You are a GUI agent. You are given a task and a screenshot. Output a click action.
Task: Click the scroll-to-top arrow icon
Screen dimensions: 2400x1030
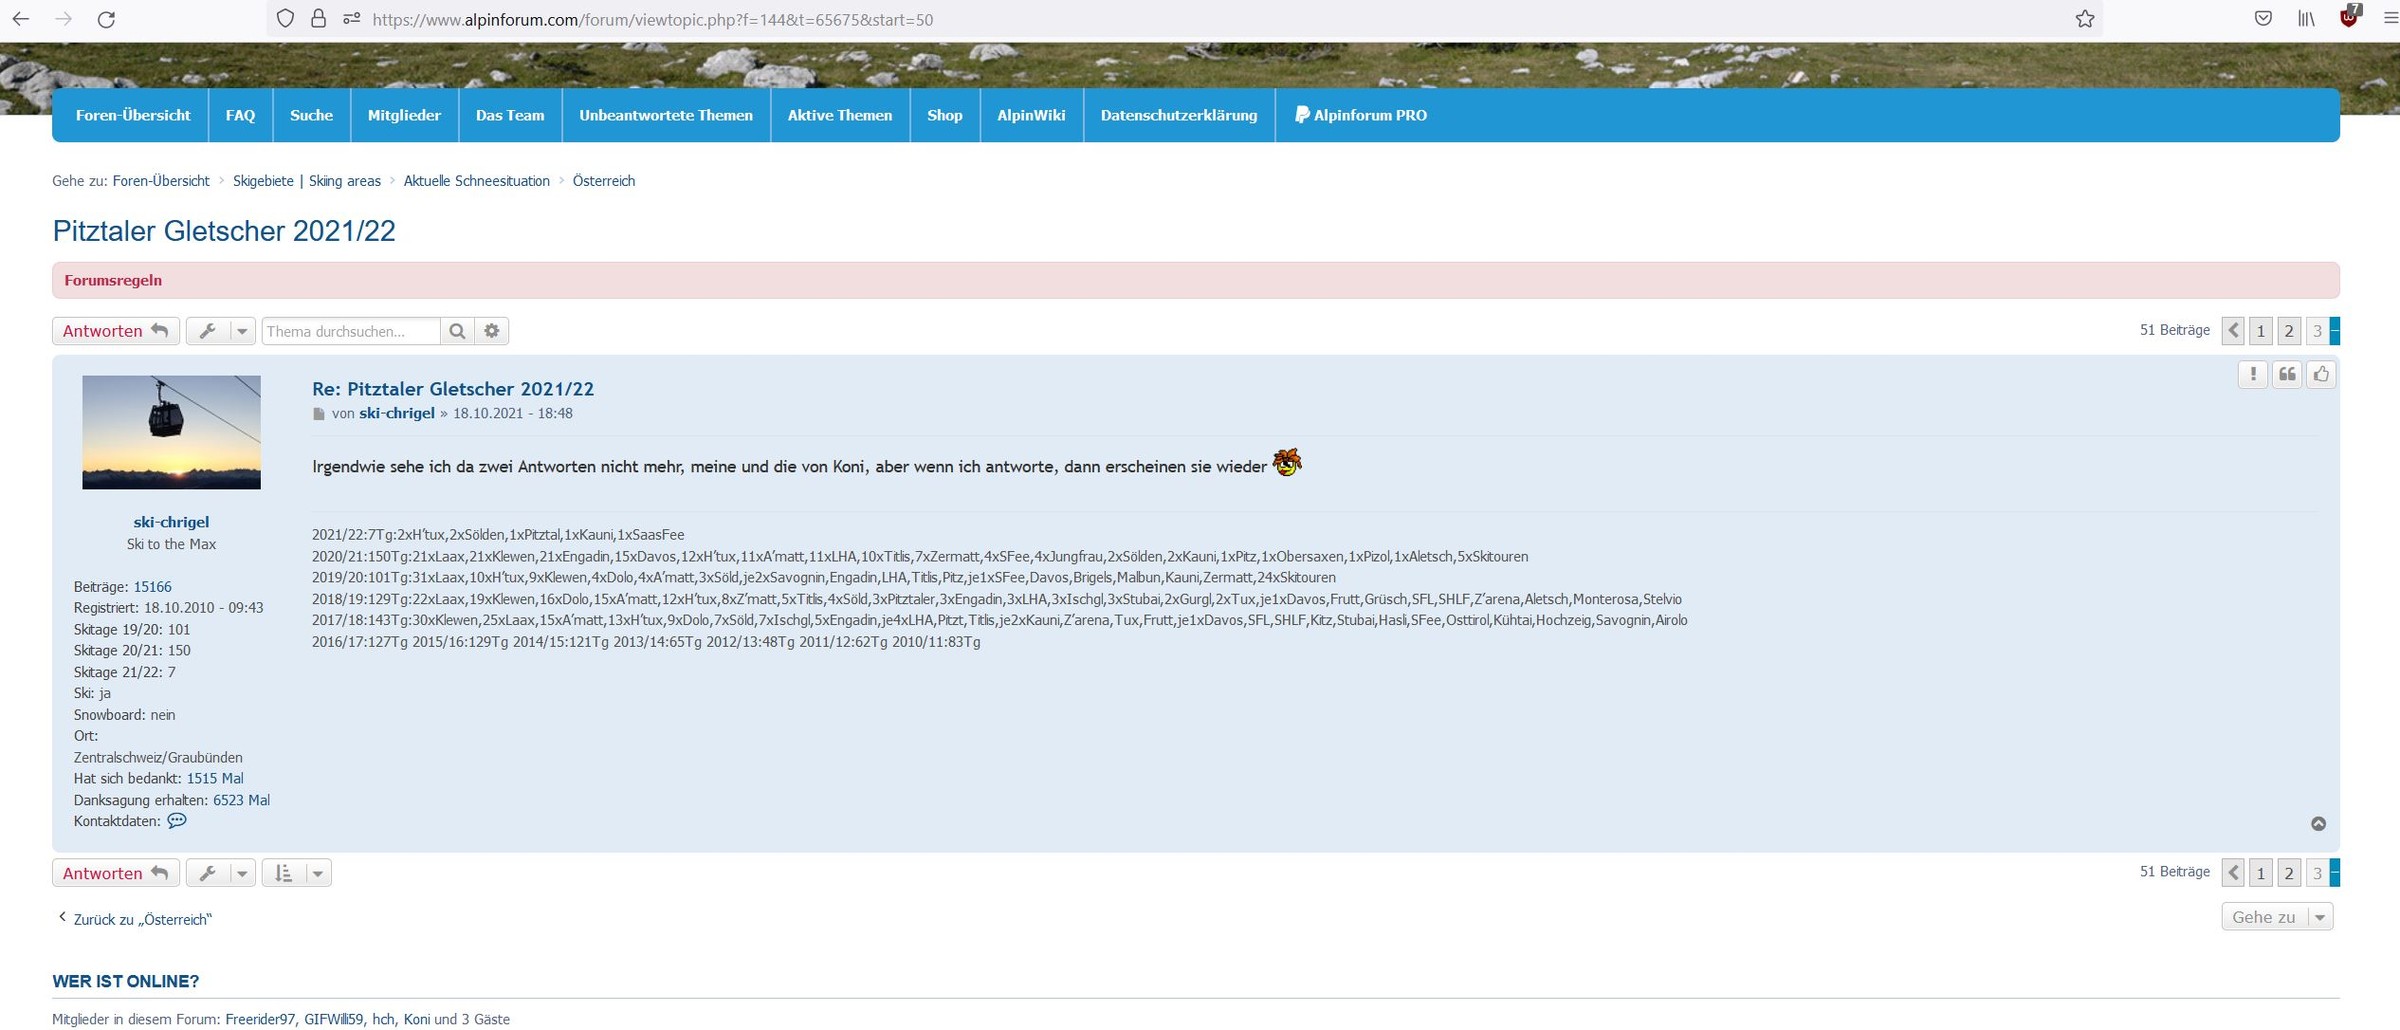(2318, 823)
